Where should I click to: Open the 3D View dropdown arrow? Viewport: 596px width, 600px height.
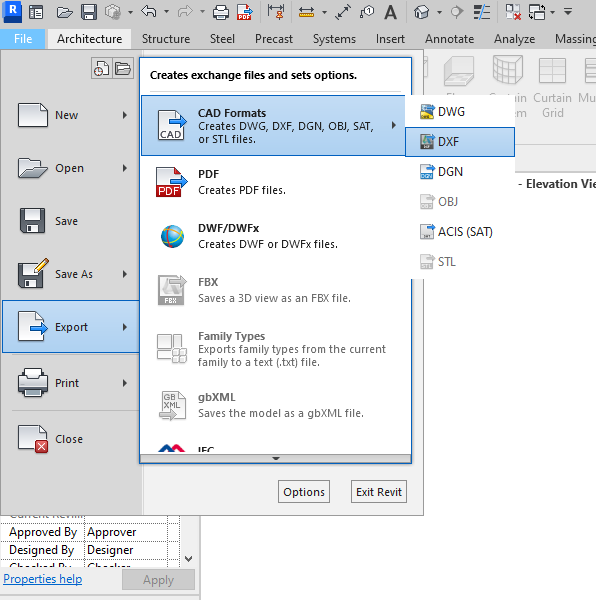[440, 12]
